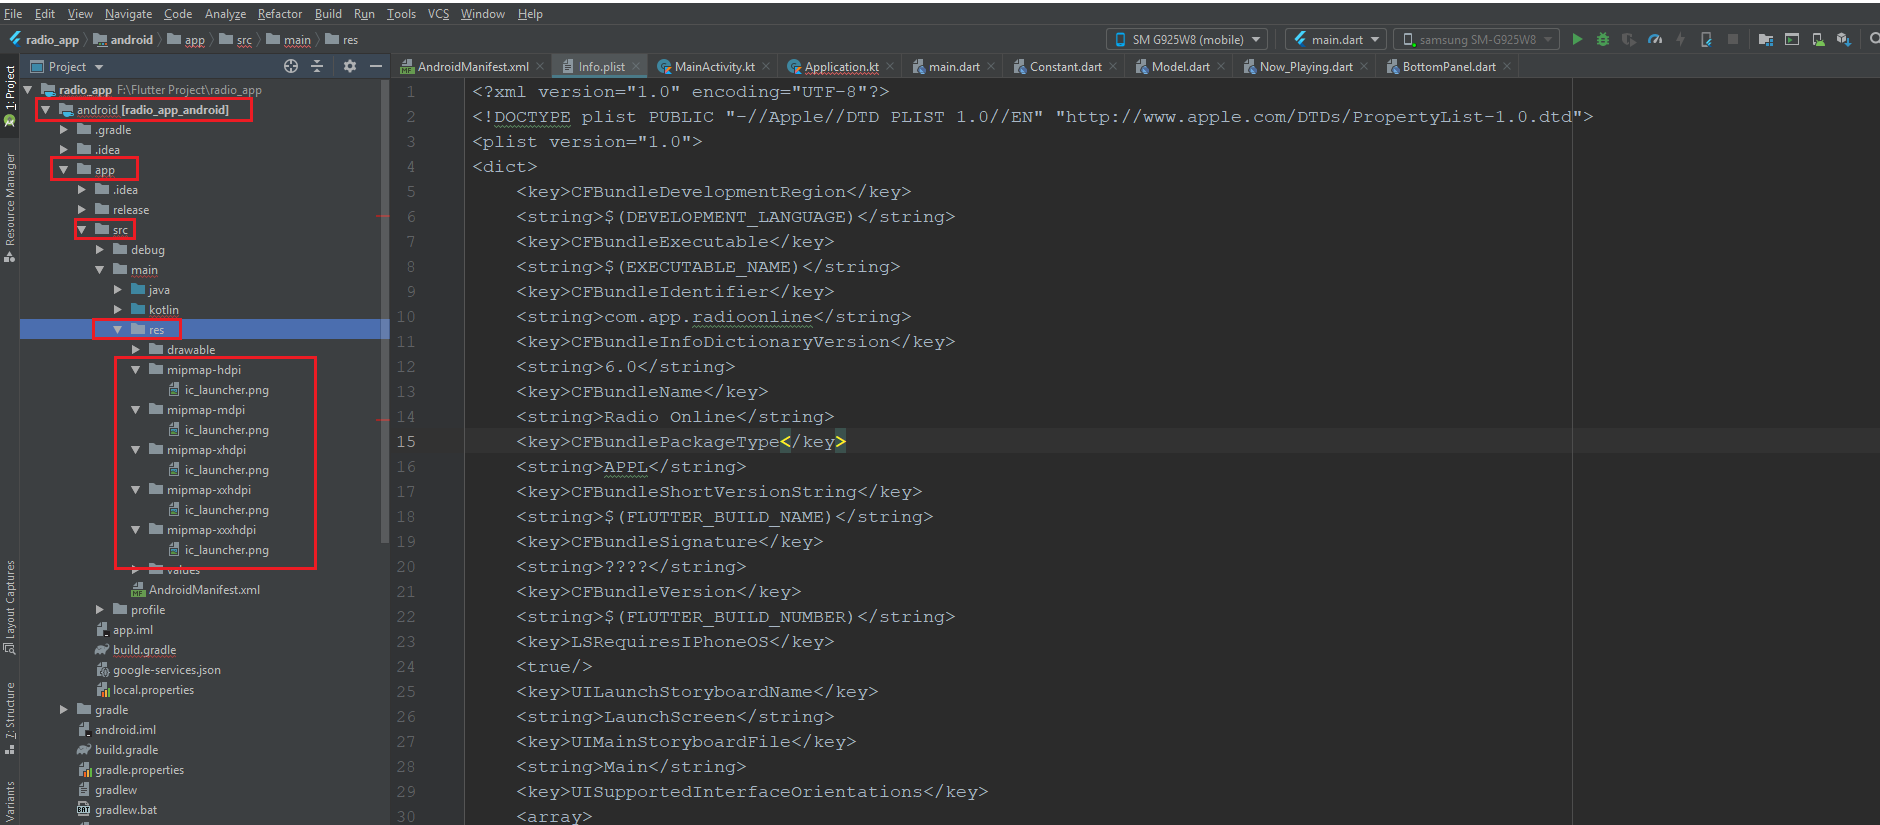The image size is (1880, 825).
Task: Start debugging with the green bug icon
Action: point(1603,39)
